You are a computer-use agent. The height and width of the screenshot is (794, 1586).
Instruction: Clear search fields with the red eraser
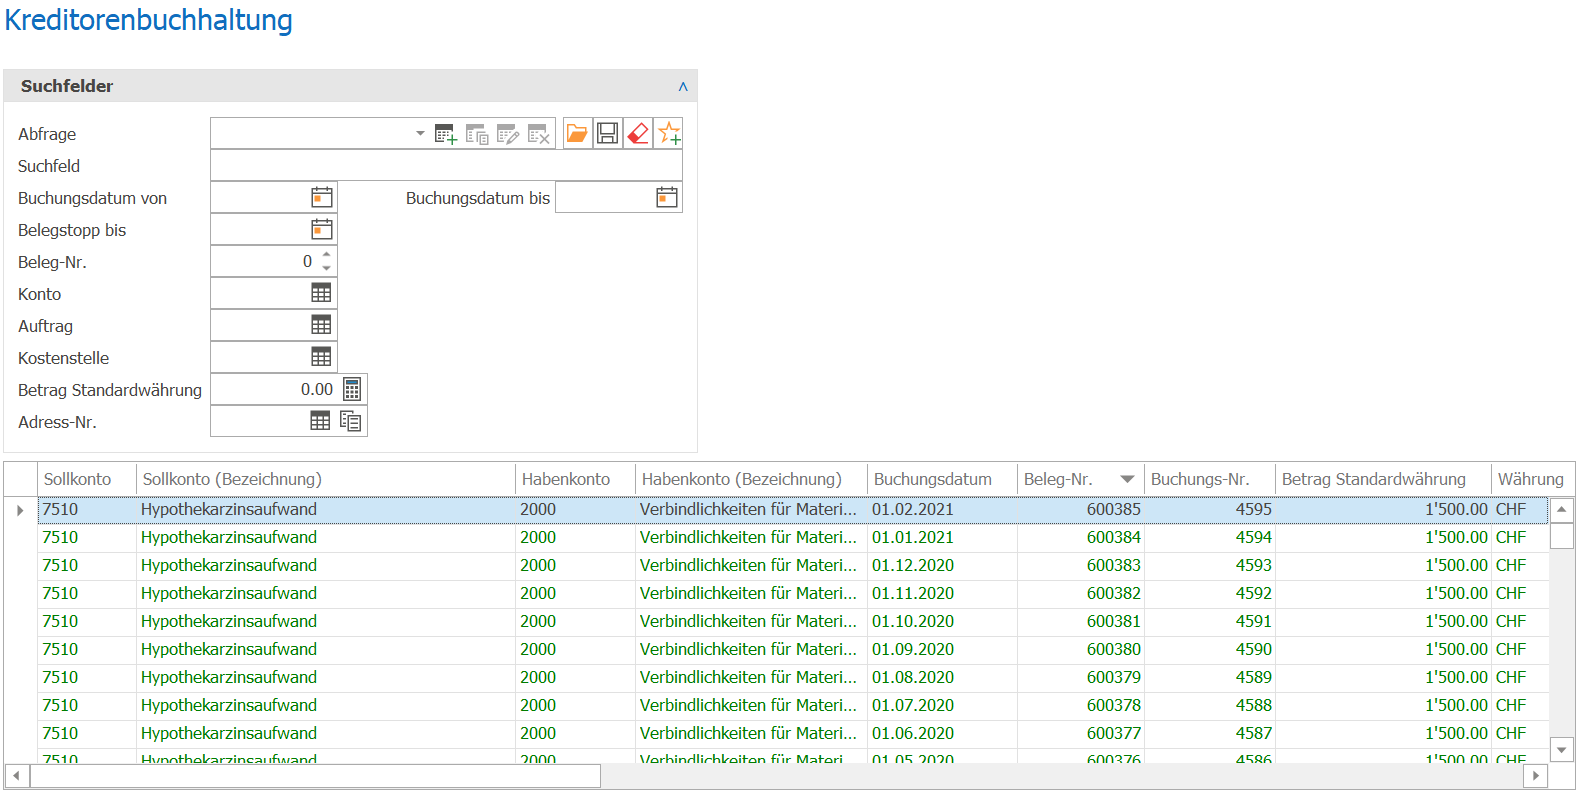pyautogui.click(x=637, y=133)
